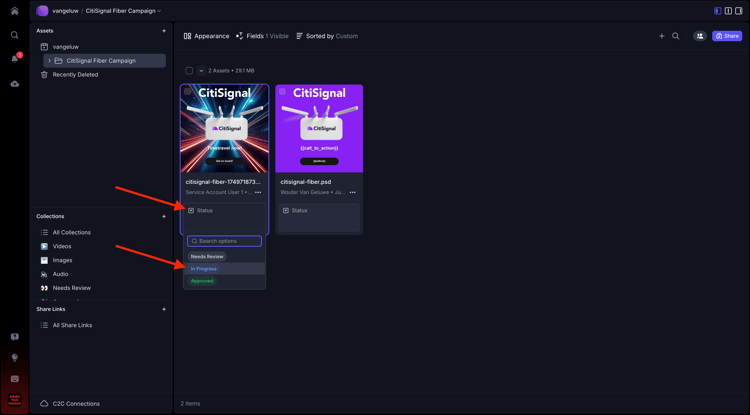
Task: Toggle the select-all assets checkbox
Action: [x=189, y=71]
